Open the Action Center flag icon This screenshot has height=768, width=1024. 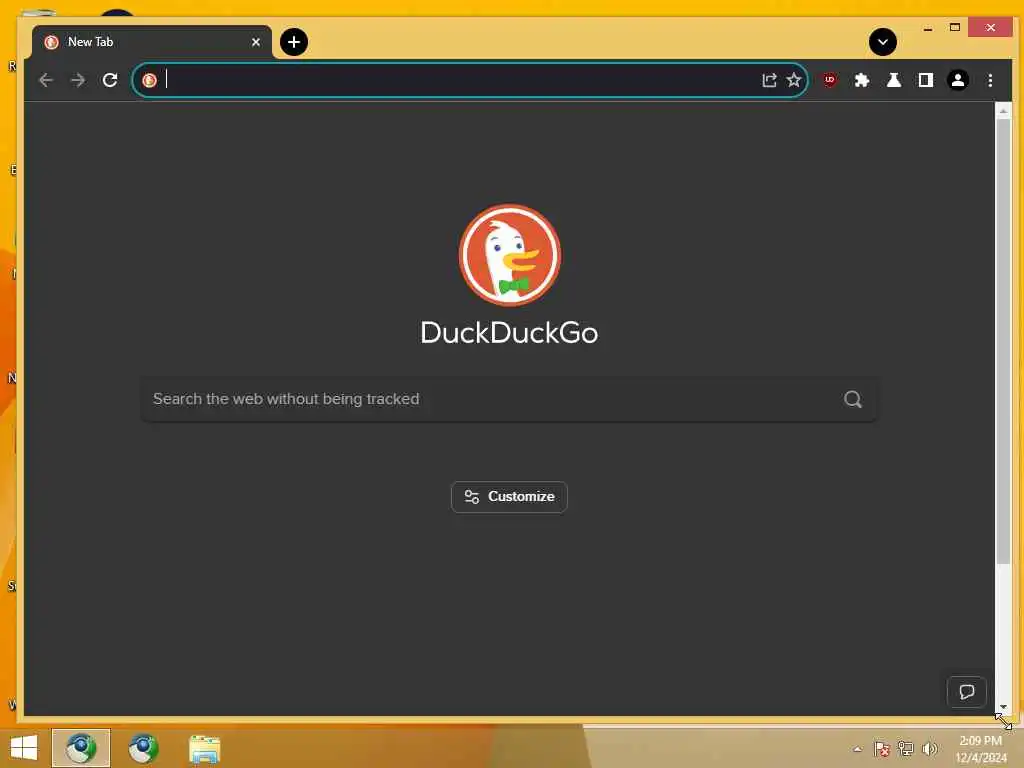pos(882,749)
